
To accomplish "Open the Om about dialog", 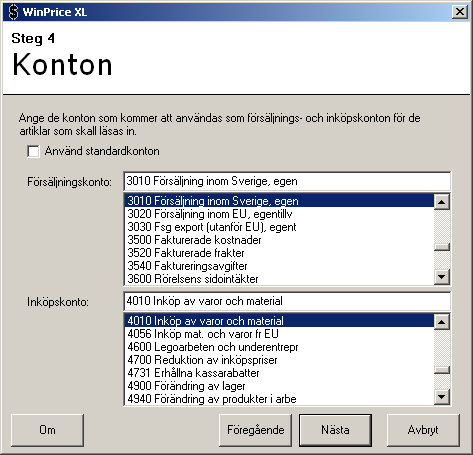I will [47, 430].
